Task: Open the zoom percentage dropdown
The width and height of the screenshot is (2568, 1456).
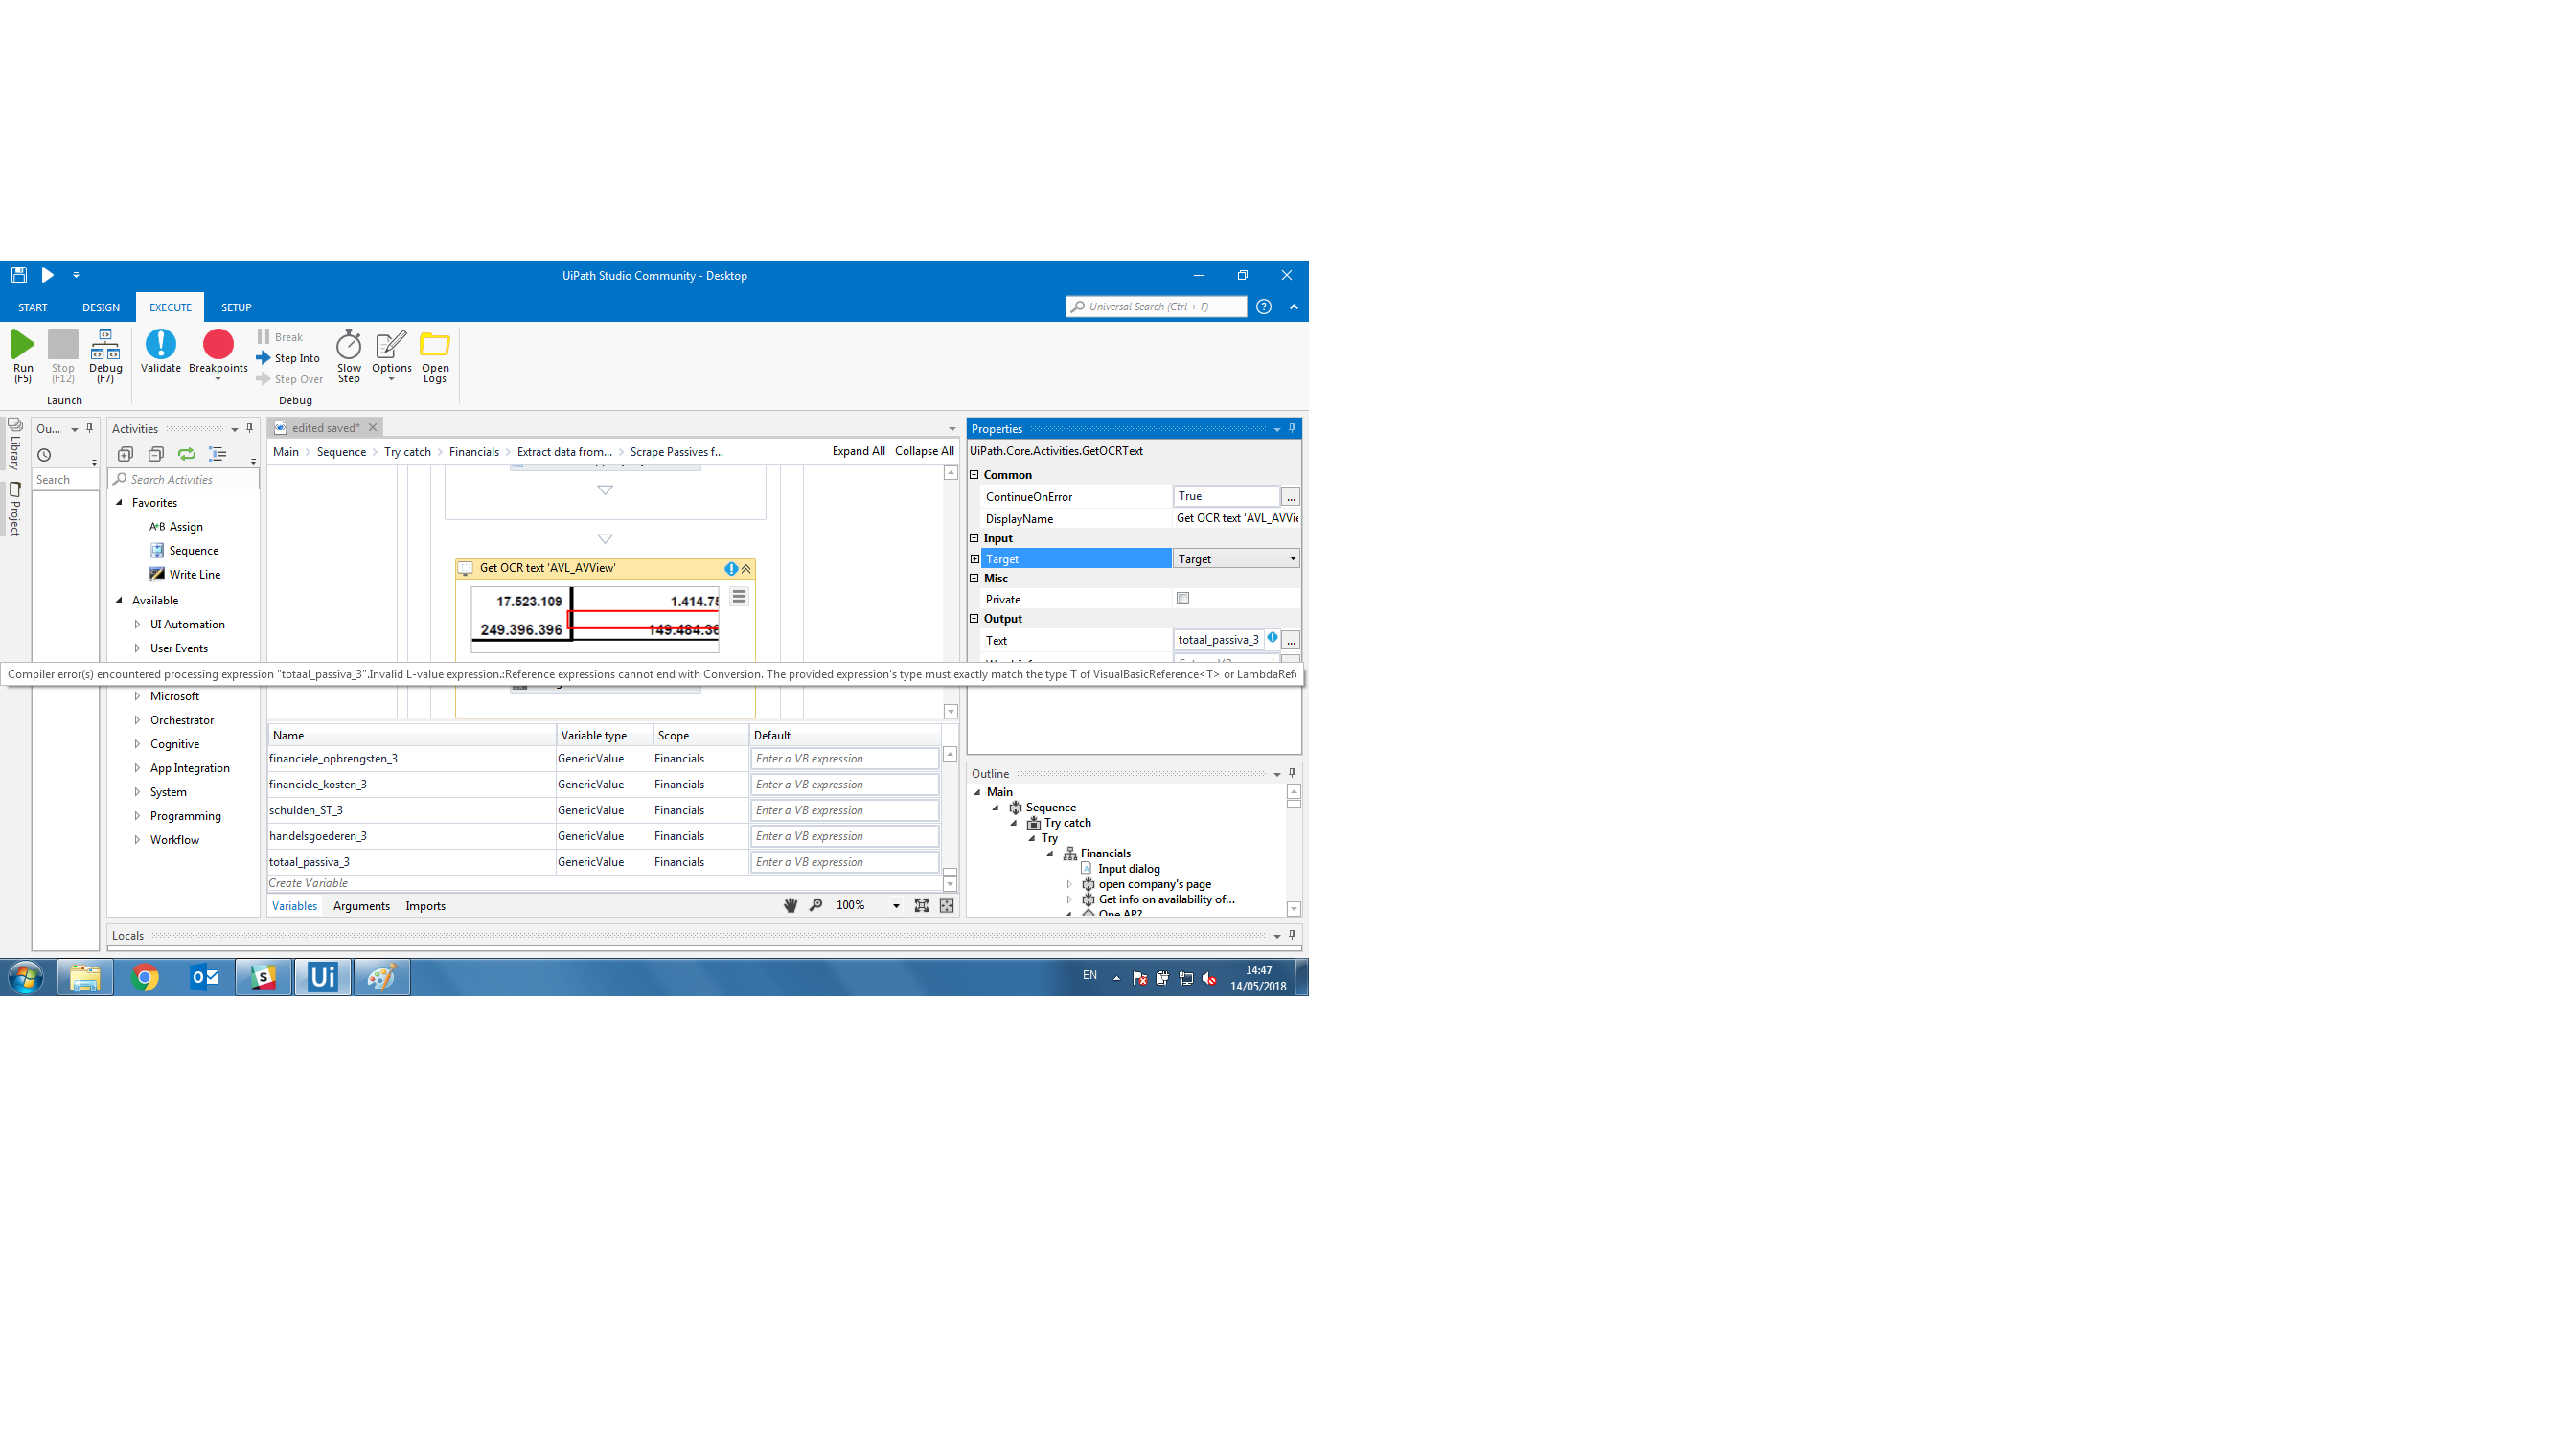Action: pos(896,906)
